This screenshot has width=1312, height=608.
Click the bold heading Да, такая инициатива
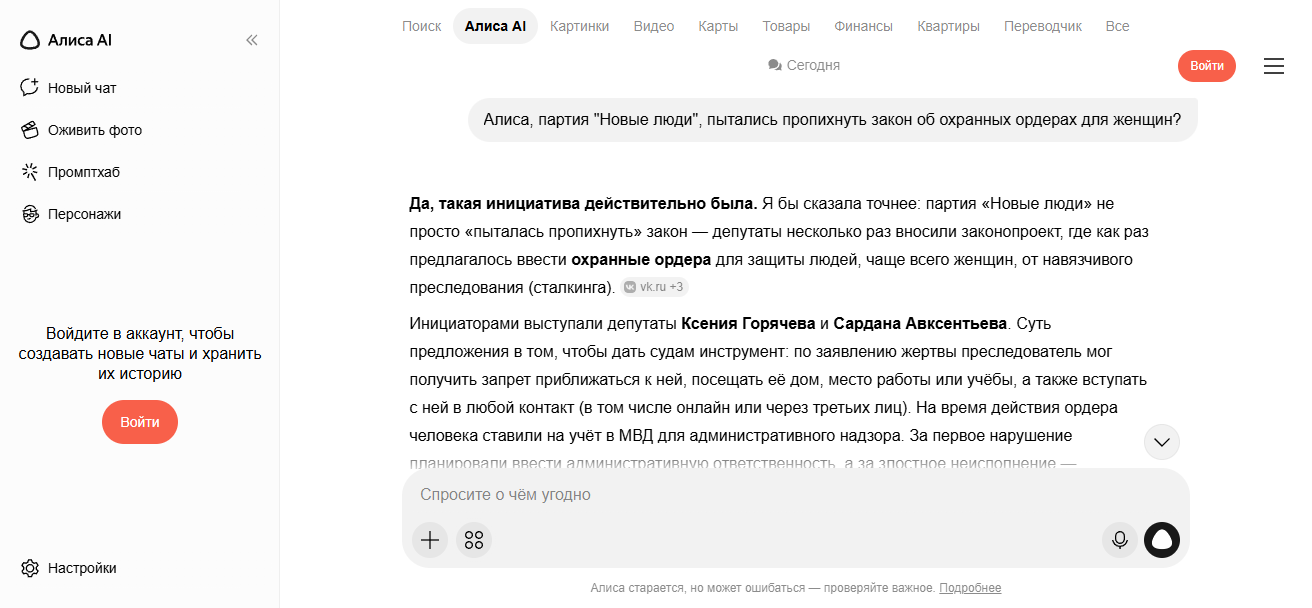(583, 204)
